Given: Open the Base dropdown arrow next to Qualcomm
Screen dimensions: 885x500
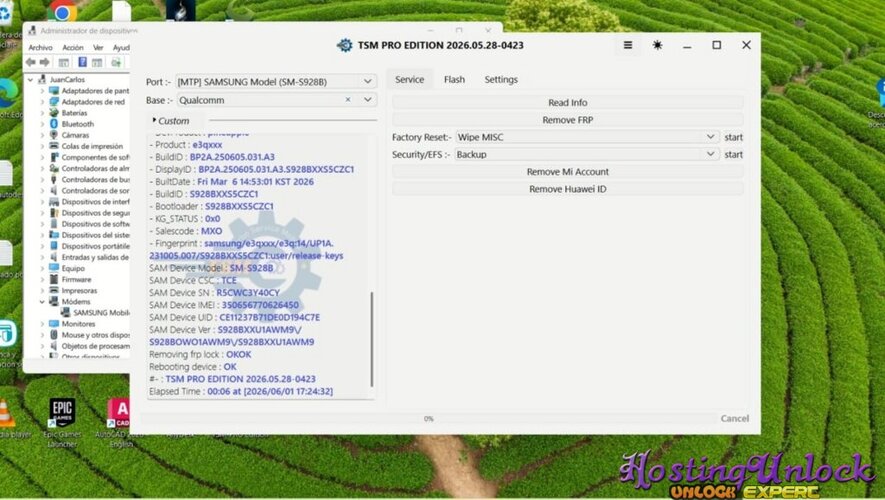Looking at the screenshot, I should (x=367, y=100).
